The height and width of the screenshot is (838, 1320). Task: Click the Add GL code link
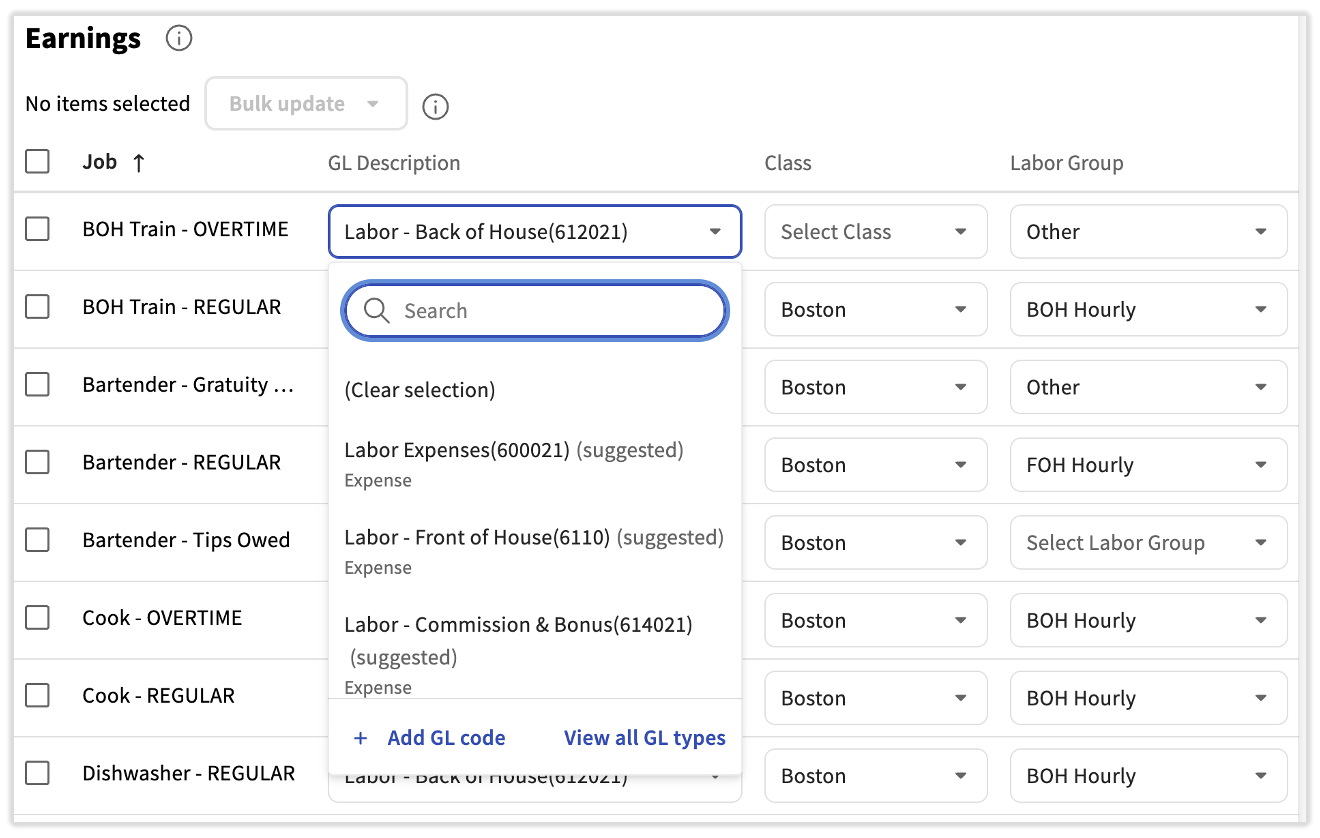tap(446, 739)
